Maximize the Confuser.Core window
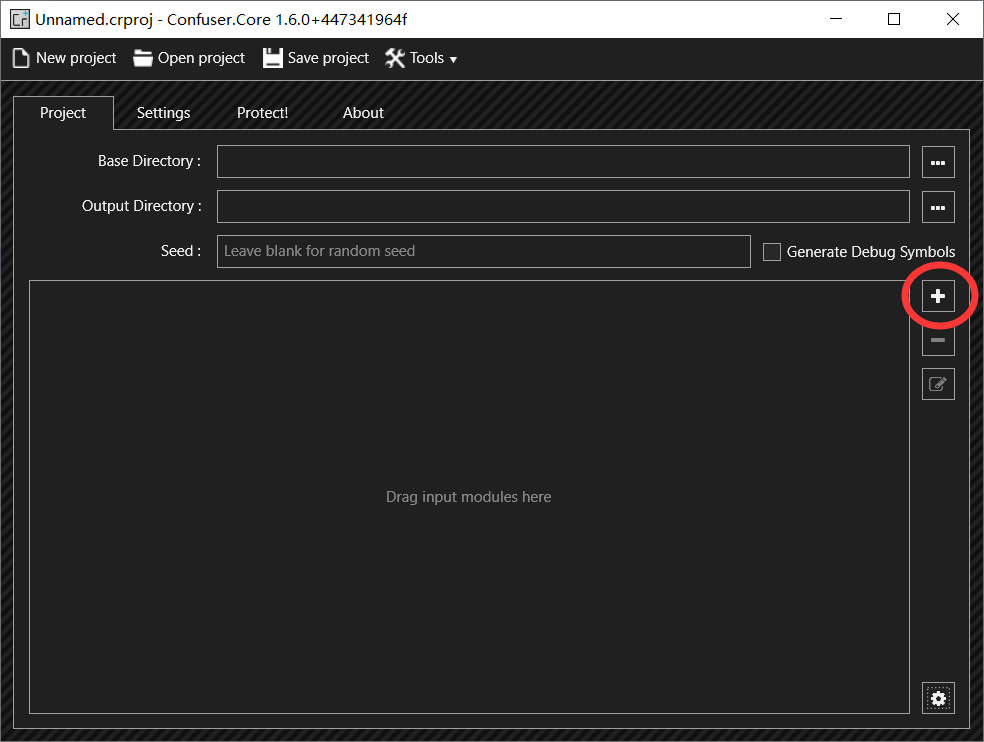984x742 pixels. [894, 19]
